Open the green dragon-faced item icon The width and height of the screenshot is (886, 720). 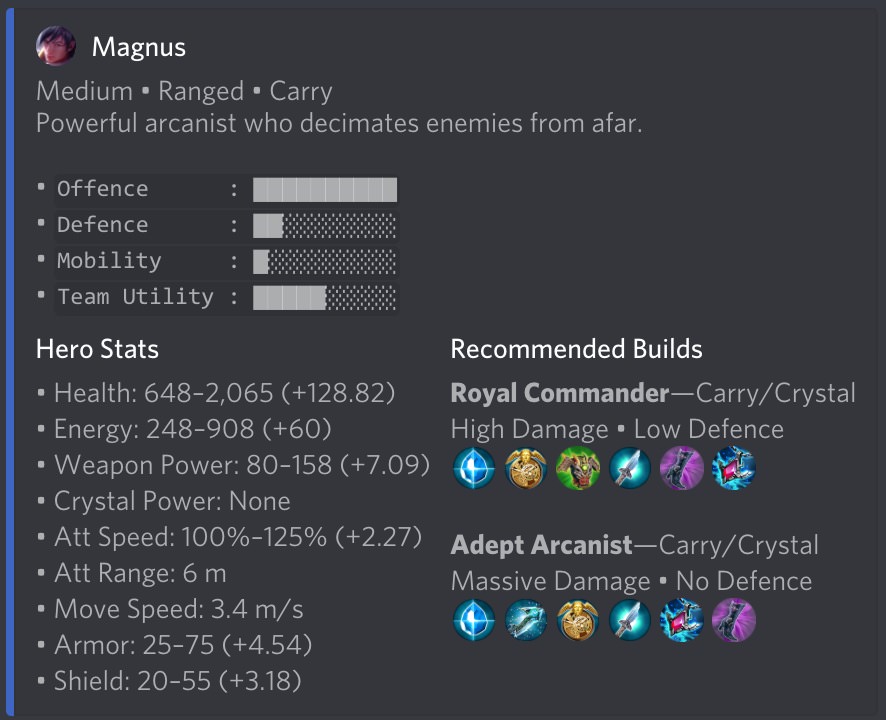[577, 467]
